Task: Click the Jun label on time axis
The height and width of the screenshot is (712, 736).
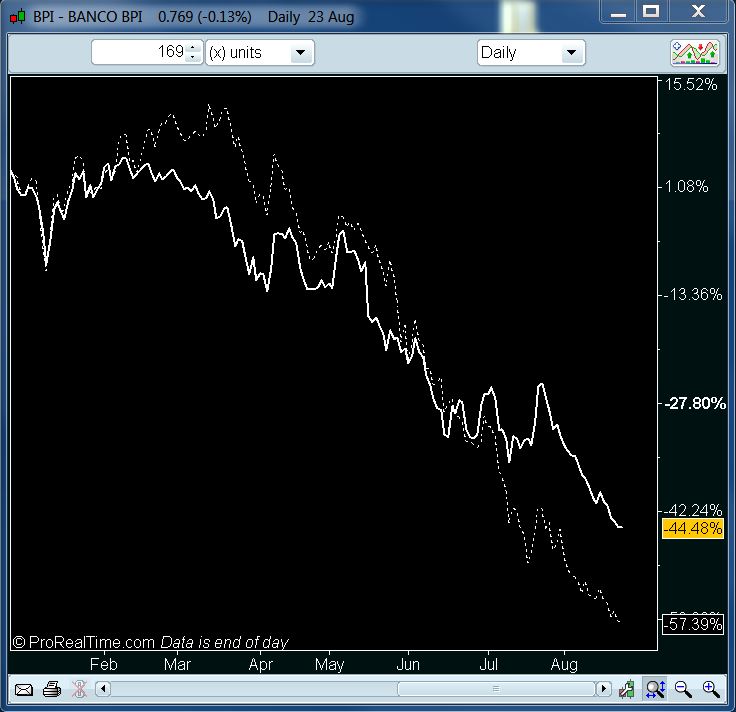Action: (408, 665)
